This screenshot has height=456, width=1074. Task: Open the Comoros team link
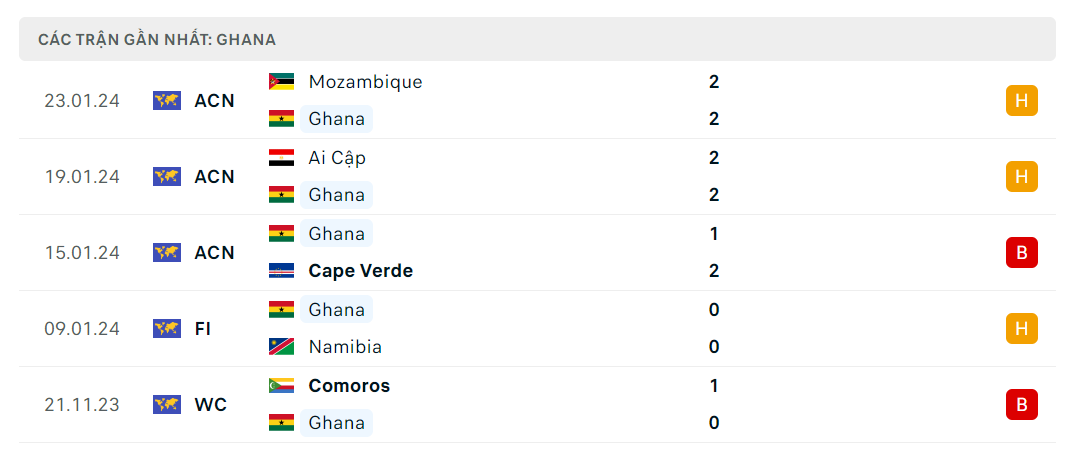[x=349, y=385]
